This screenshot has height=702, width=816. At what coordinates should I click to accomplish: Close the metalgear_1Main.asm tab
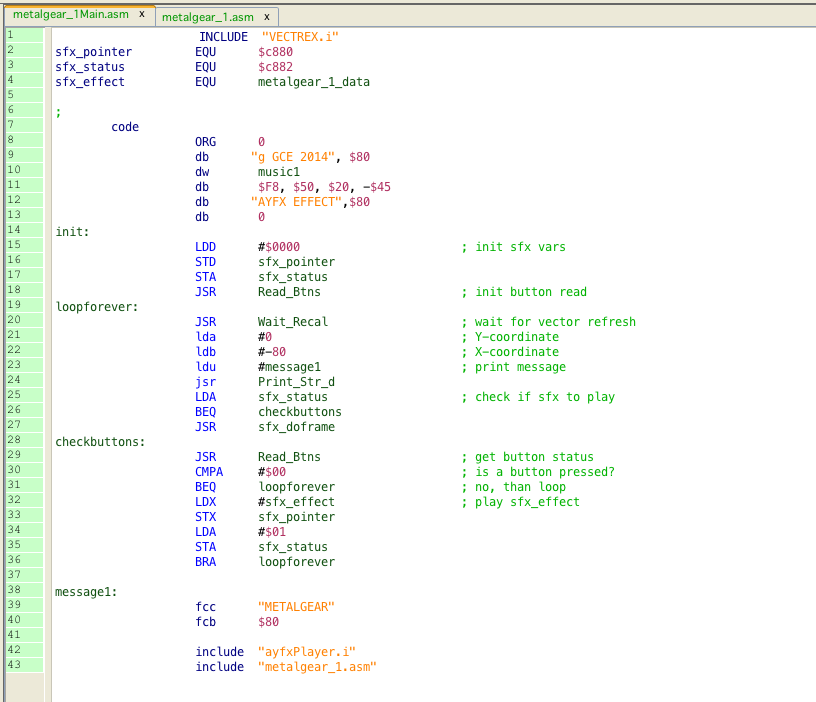[x=142, y=15]
